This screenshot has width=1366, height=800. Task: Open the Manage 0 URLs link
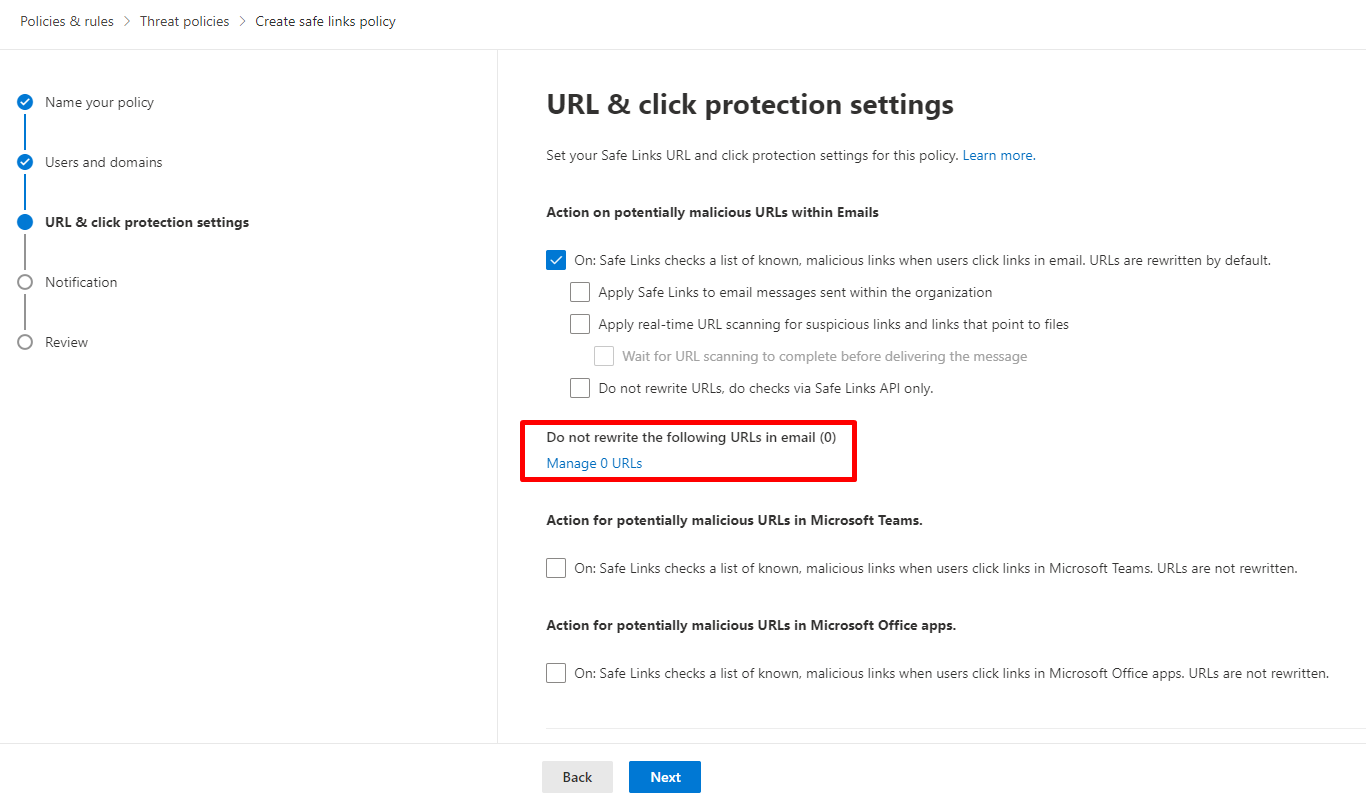click(594, 463)
